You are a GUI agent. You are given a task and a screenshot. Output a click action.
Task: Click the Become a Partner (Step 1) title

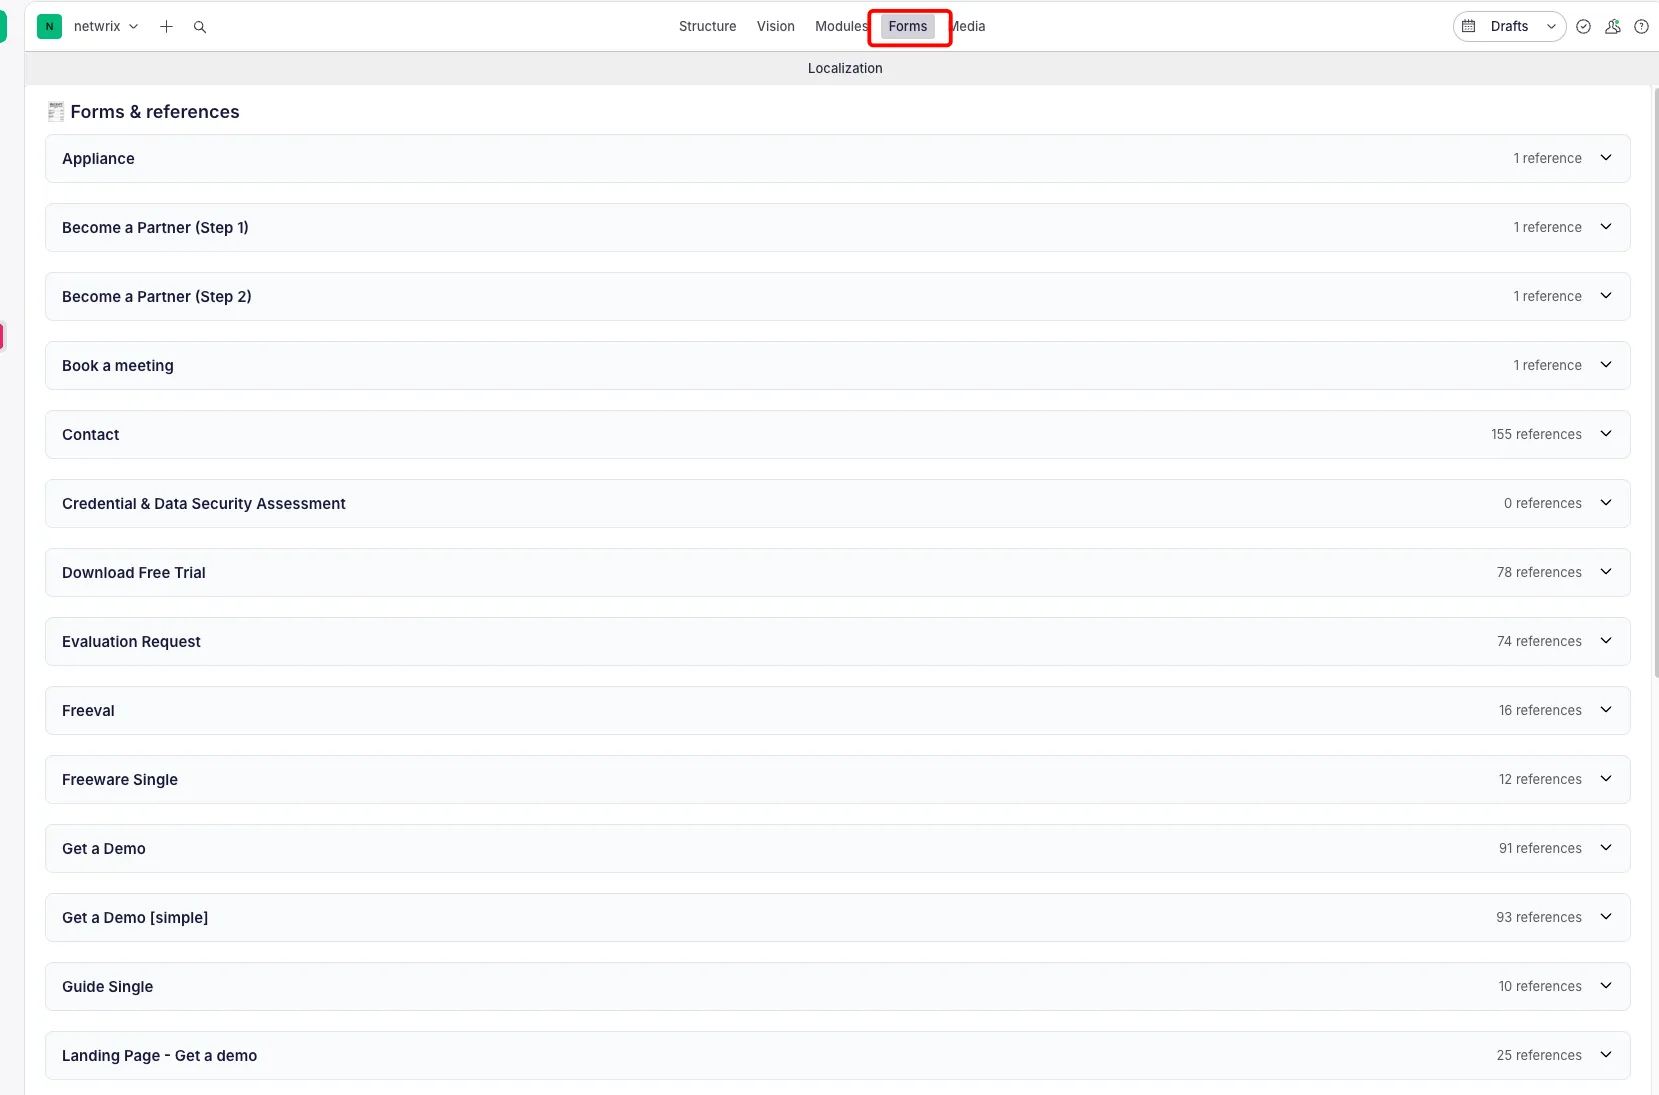pyautogui.click(x=155, y=228)
